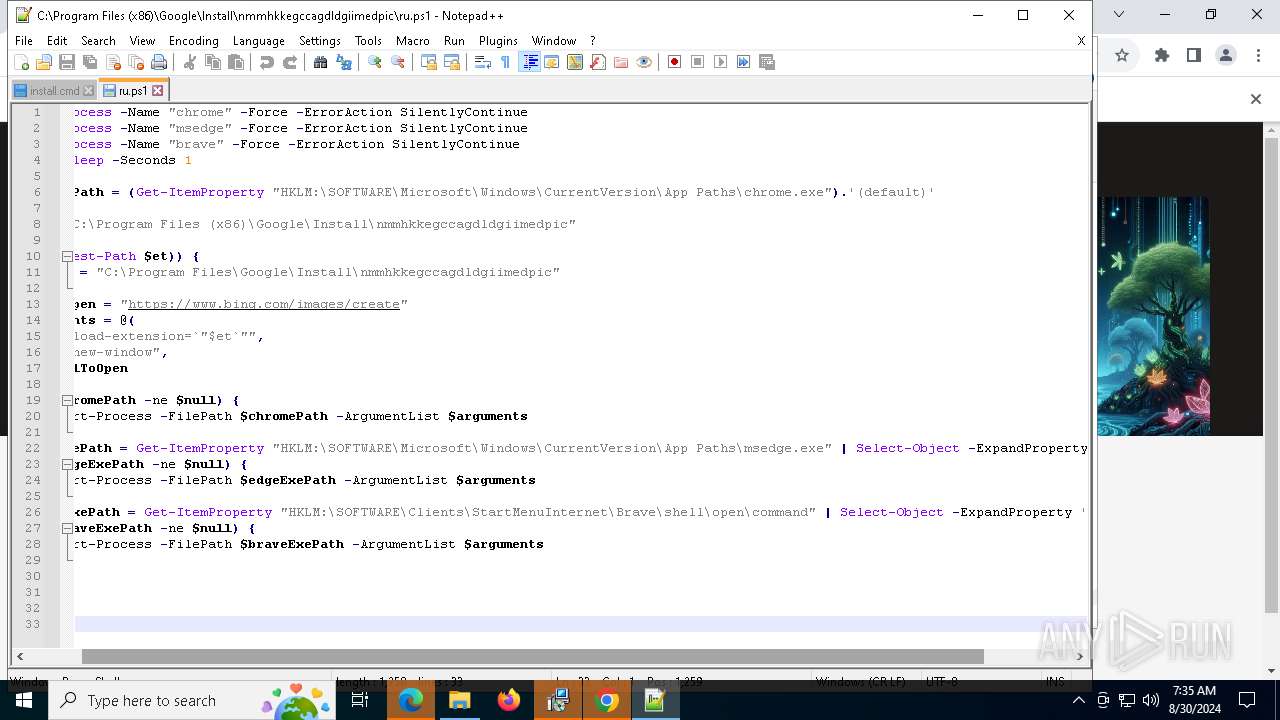Click the Save recorded macro icon

[767, 62]
